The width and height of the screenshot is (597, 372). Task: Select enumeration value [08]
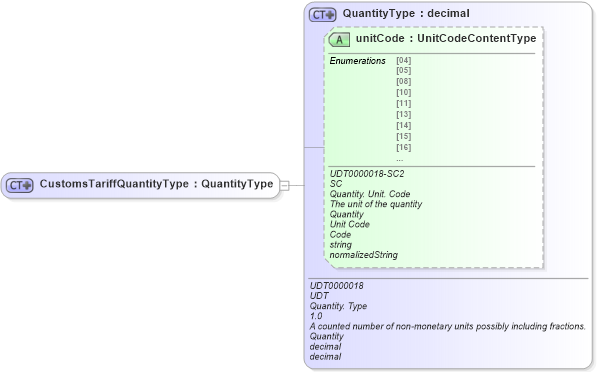pyautogui.click(x=404, y=81)
